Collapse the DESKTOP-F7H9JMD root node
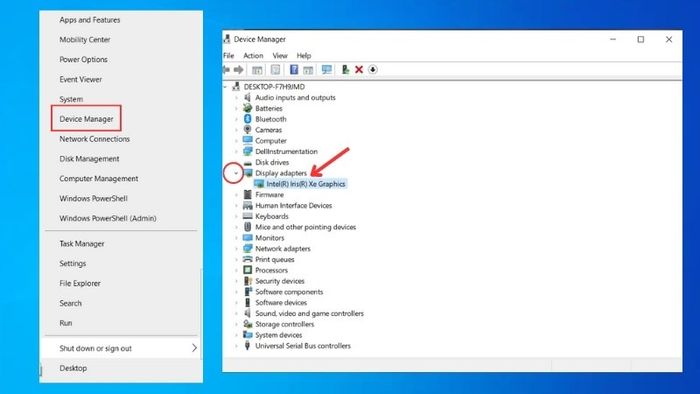Screen dimensions: 700x394 (225, 87)
